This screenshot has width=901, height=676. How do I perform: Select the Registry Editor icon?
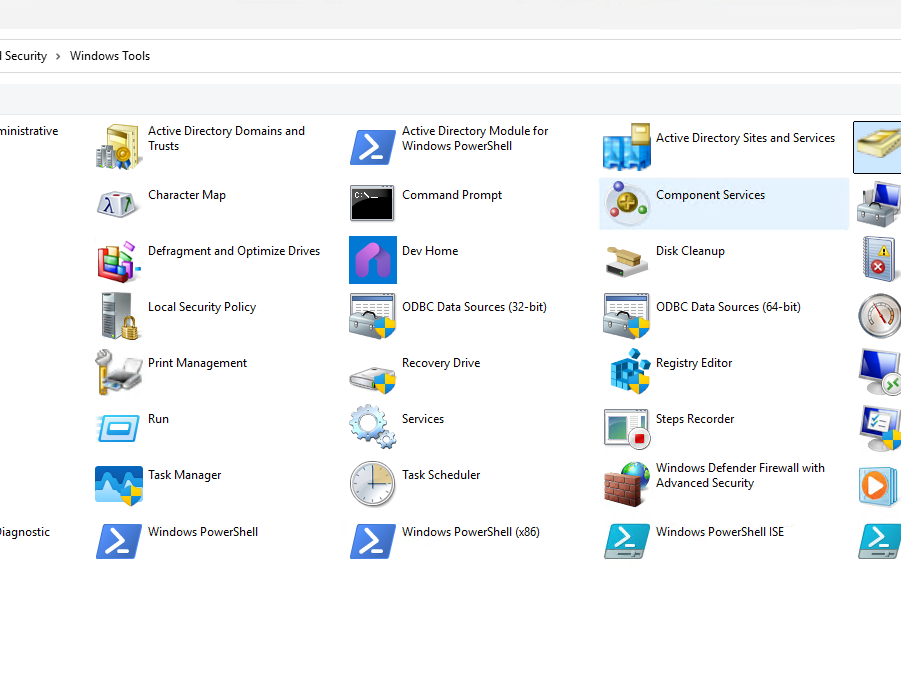pyautogui.click(x=627, y=372)
